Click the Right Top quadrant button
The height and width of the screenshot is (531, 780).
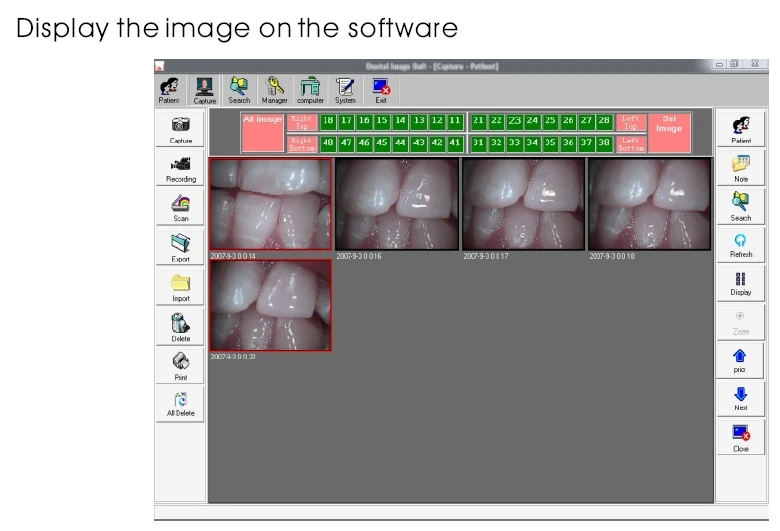tap(301, 122)
